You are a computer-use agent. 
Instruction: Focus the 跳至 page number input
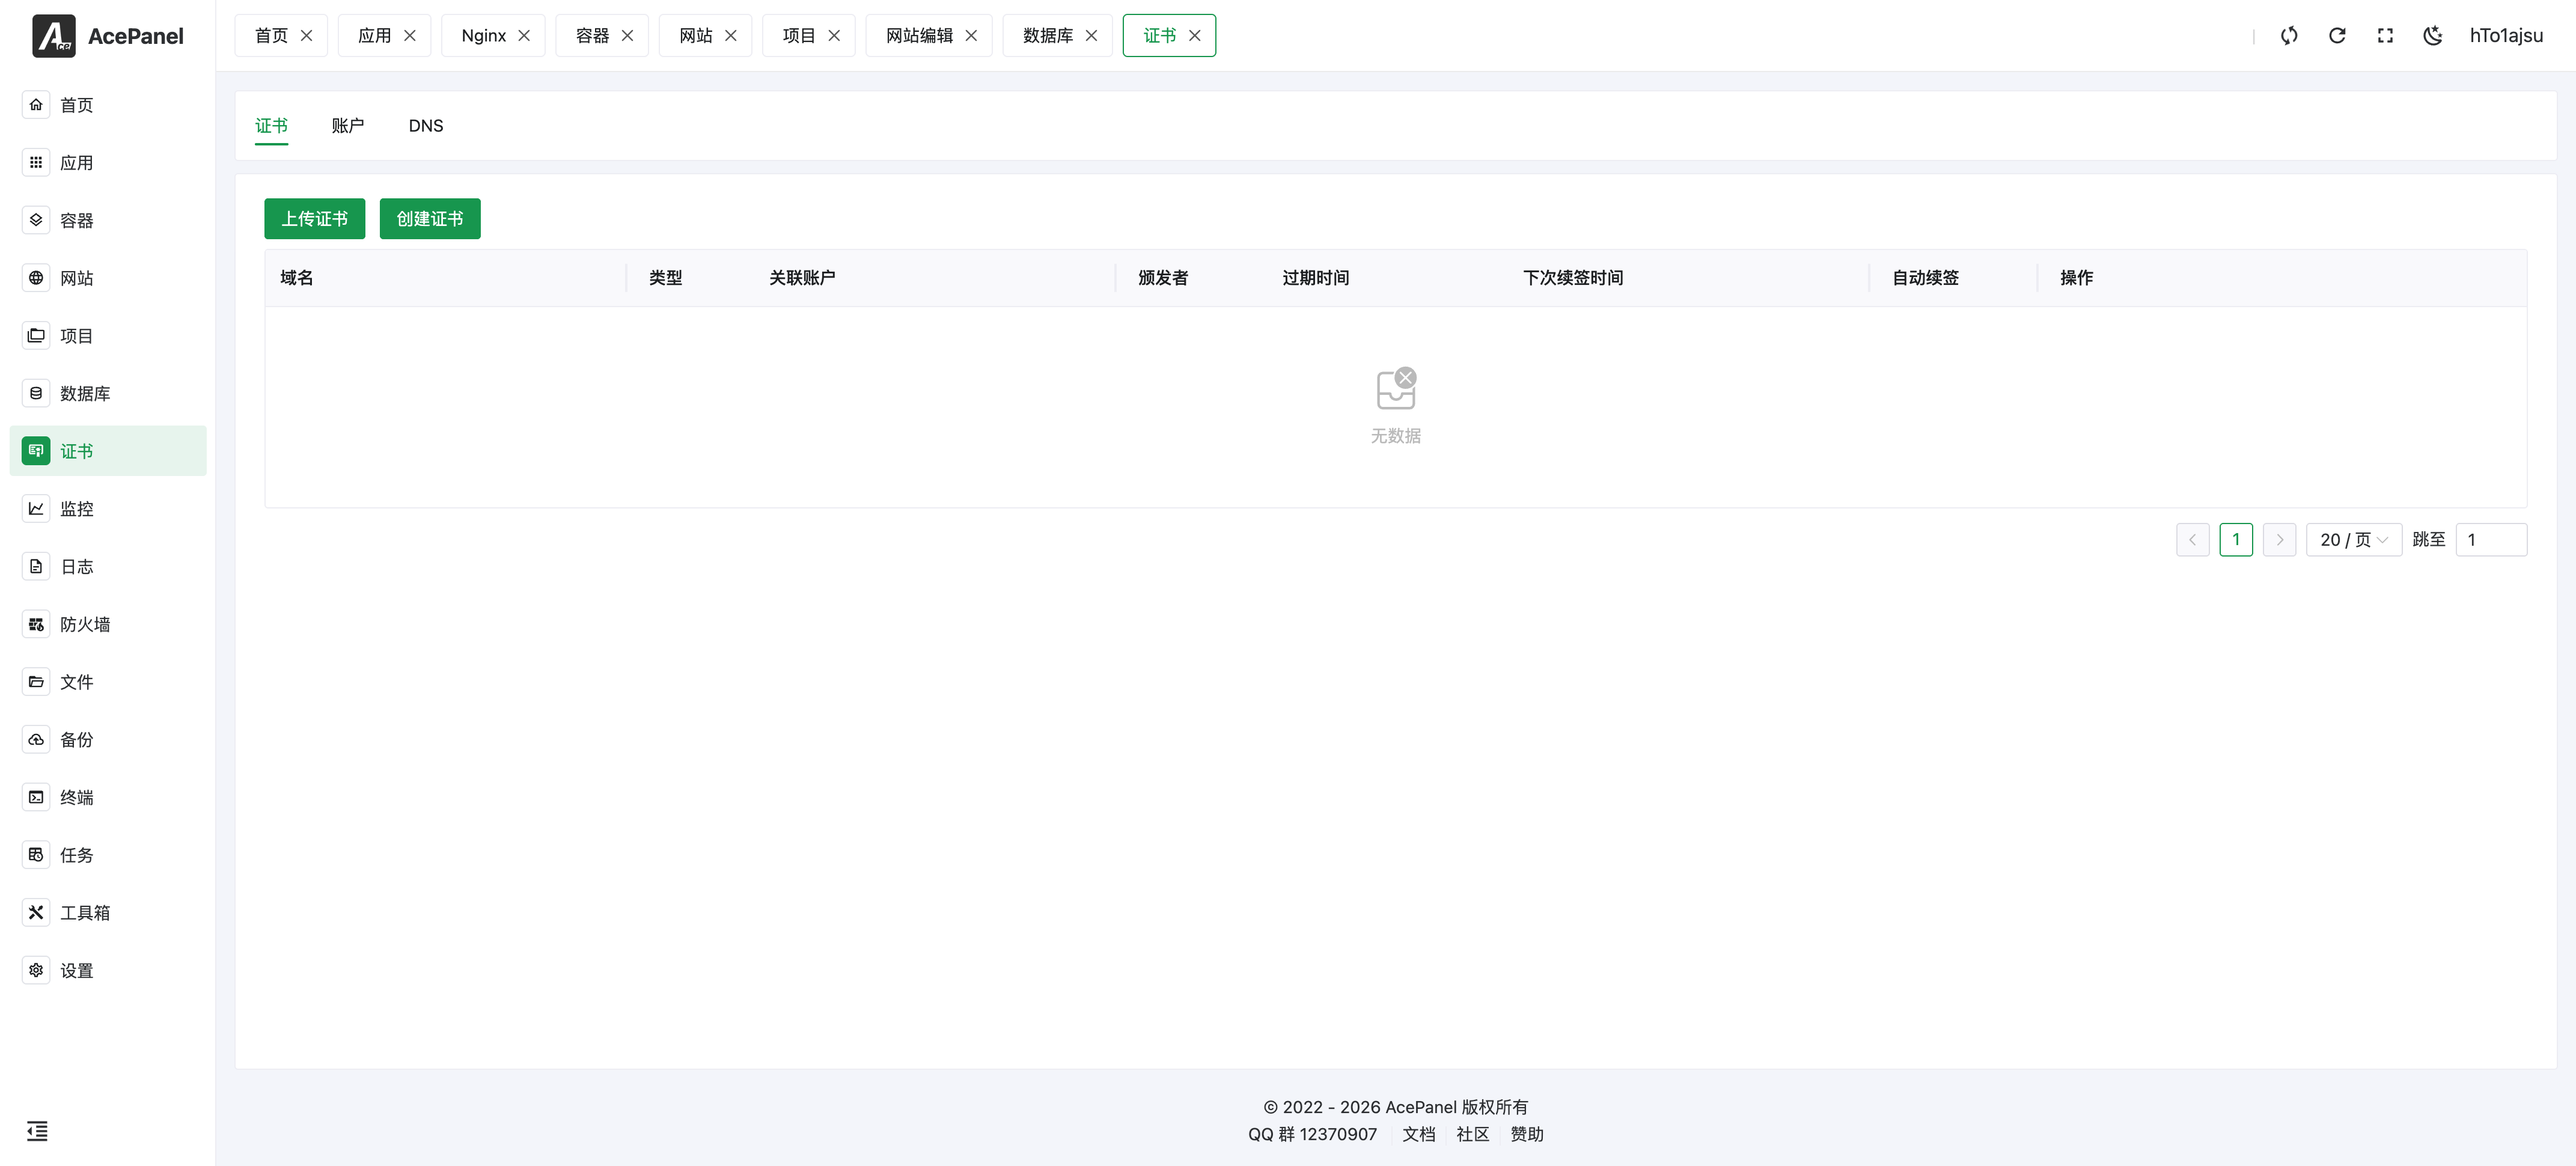(2490, 540)
